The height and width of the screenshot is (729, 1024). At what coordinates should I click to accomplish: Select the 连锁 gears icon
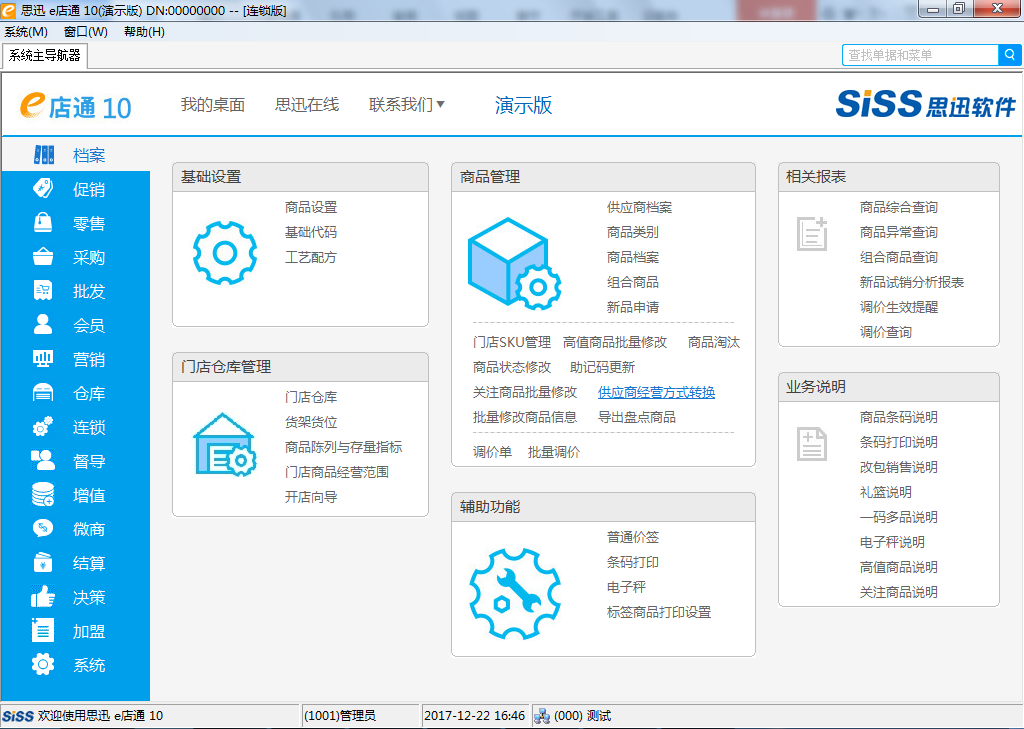pyautogui.click(x=43, y=427)
